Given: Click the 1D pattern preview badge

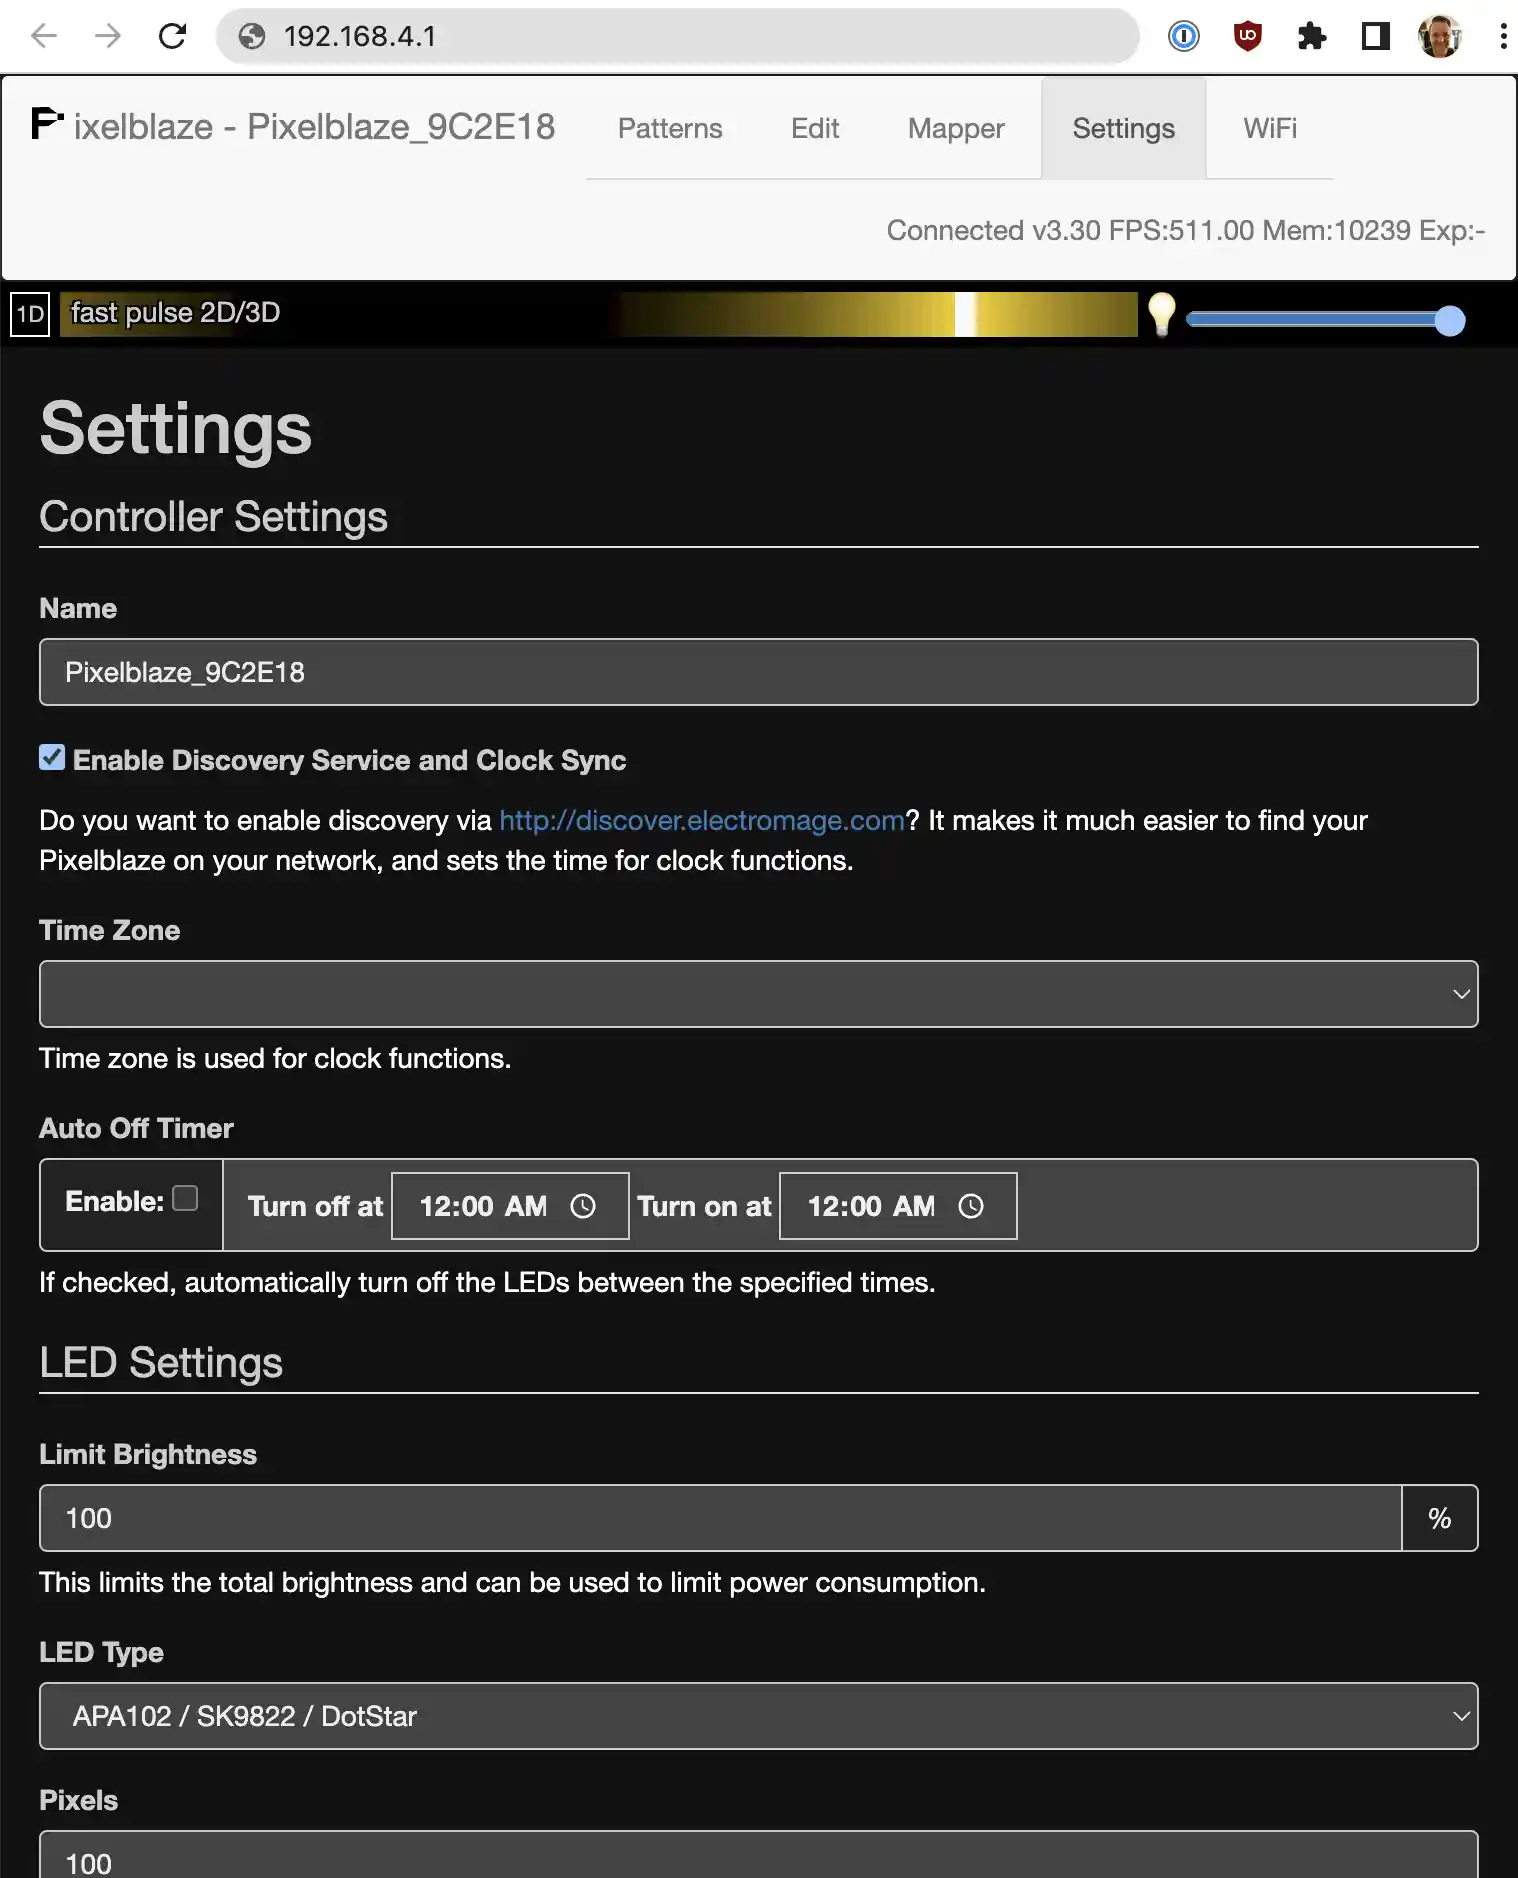Looking at the screenshot, I should [30, 314].
